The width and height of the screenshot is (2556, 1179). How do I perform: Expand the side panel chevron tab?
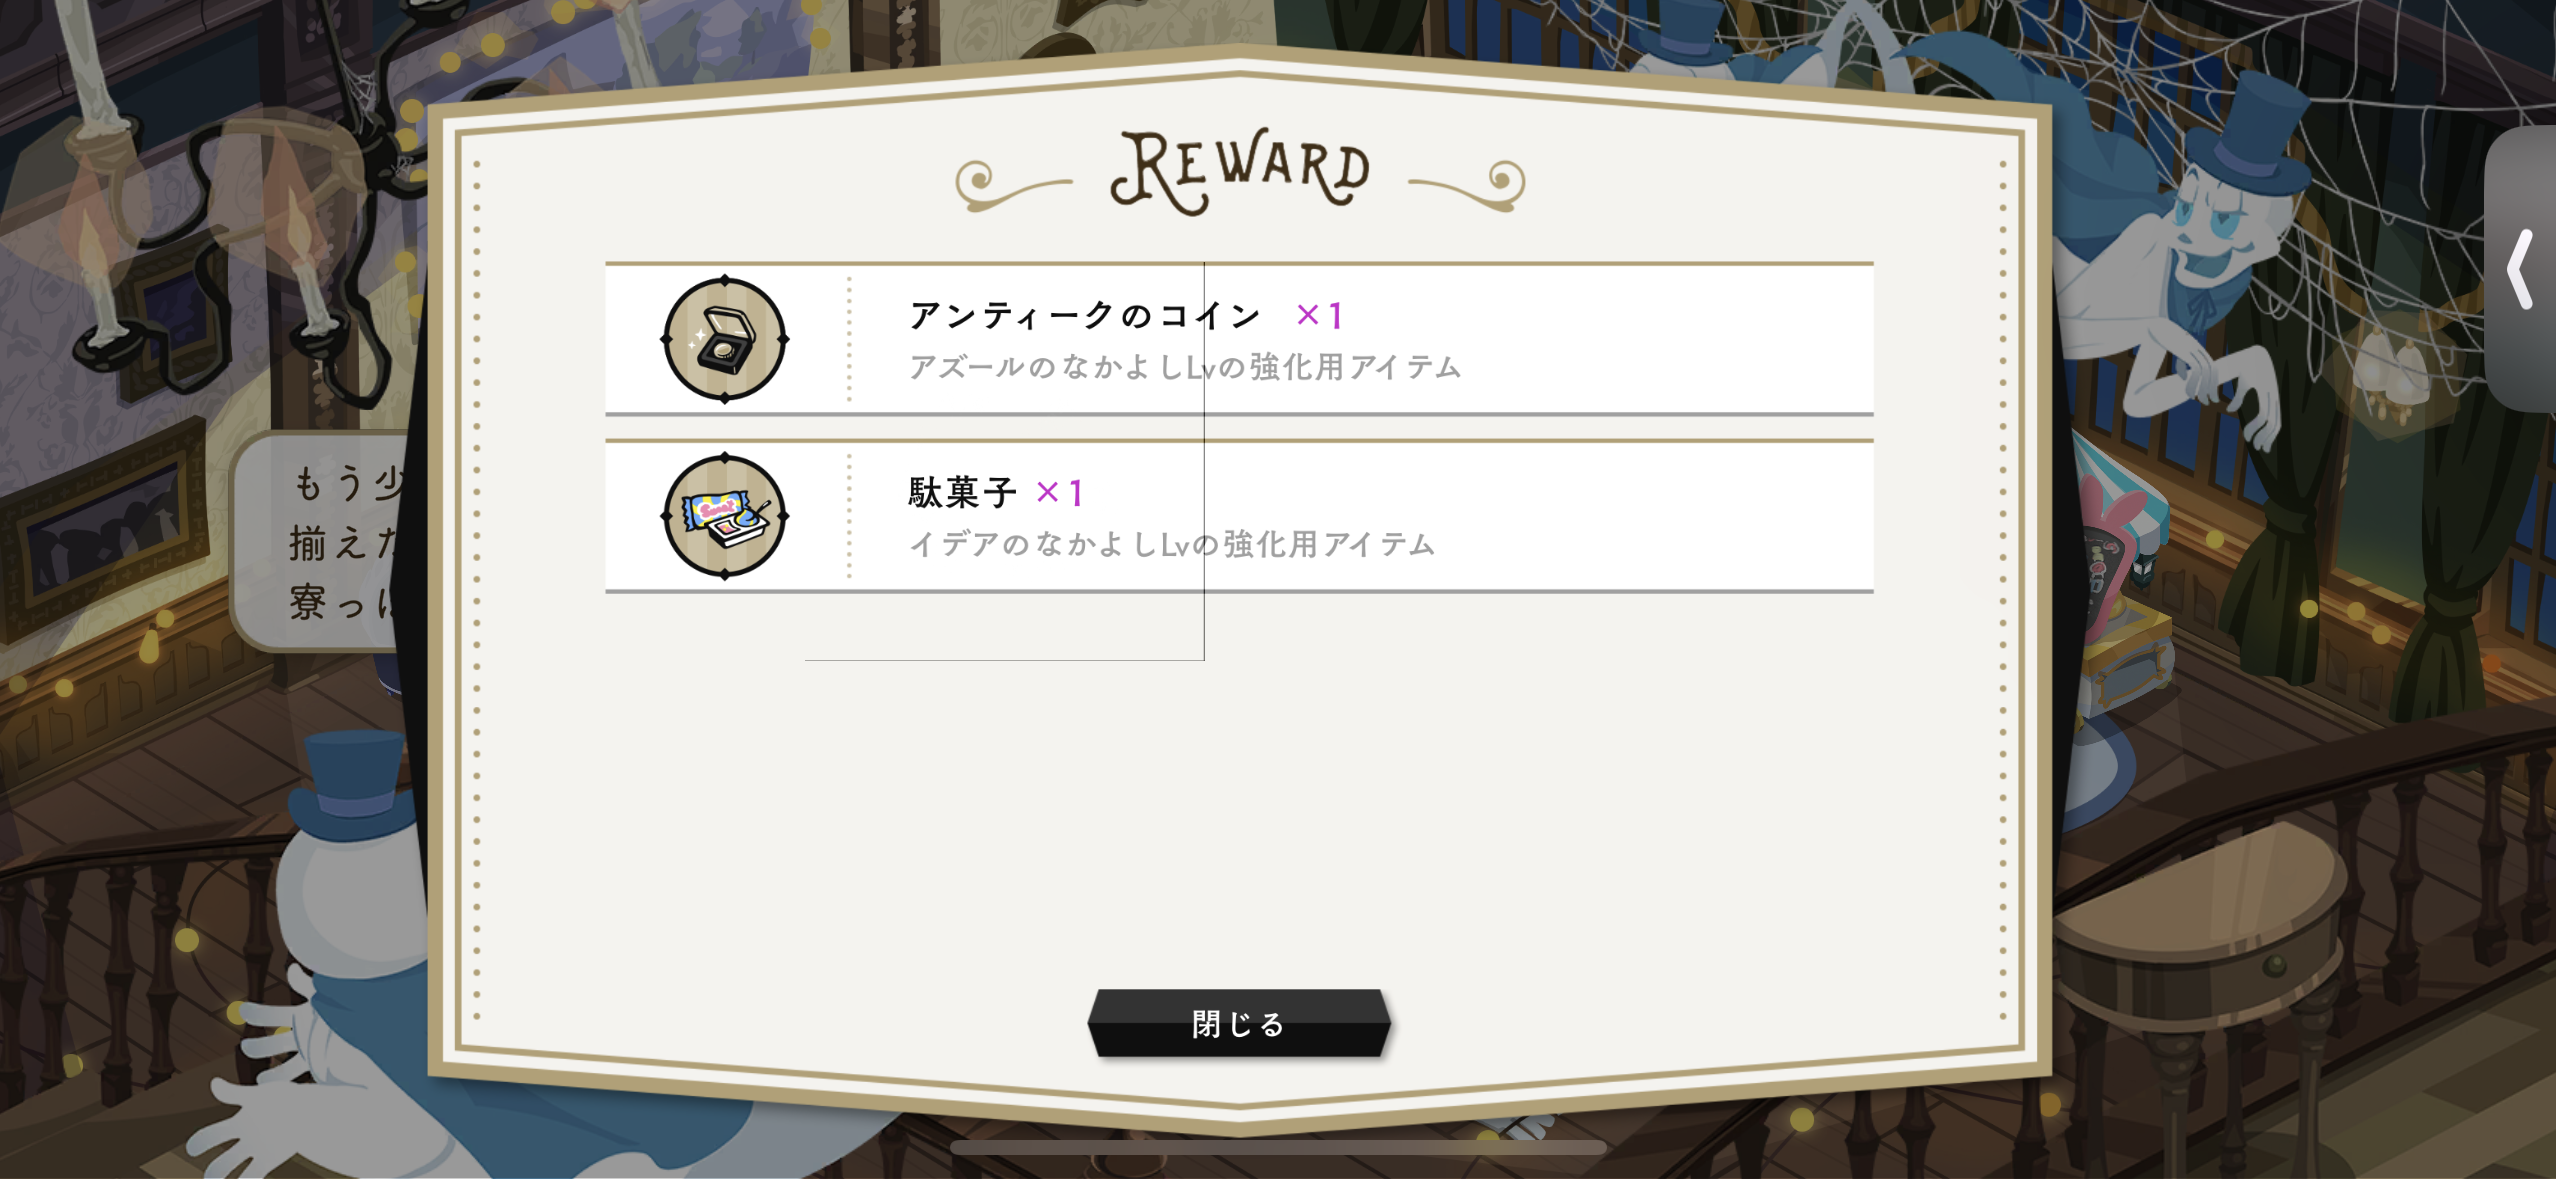point(2522,270)
